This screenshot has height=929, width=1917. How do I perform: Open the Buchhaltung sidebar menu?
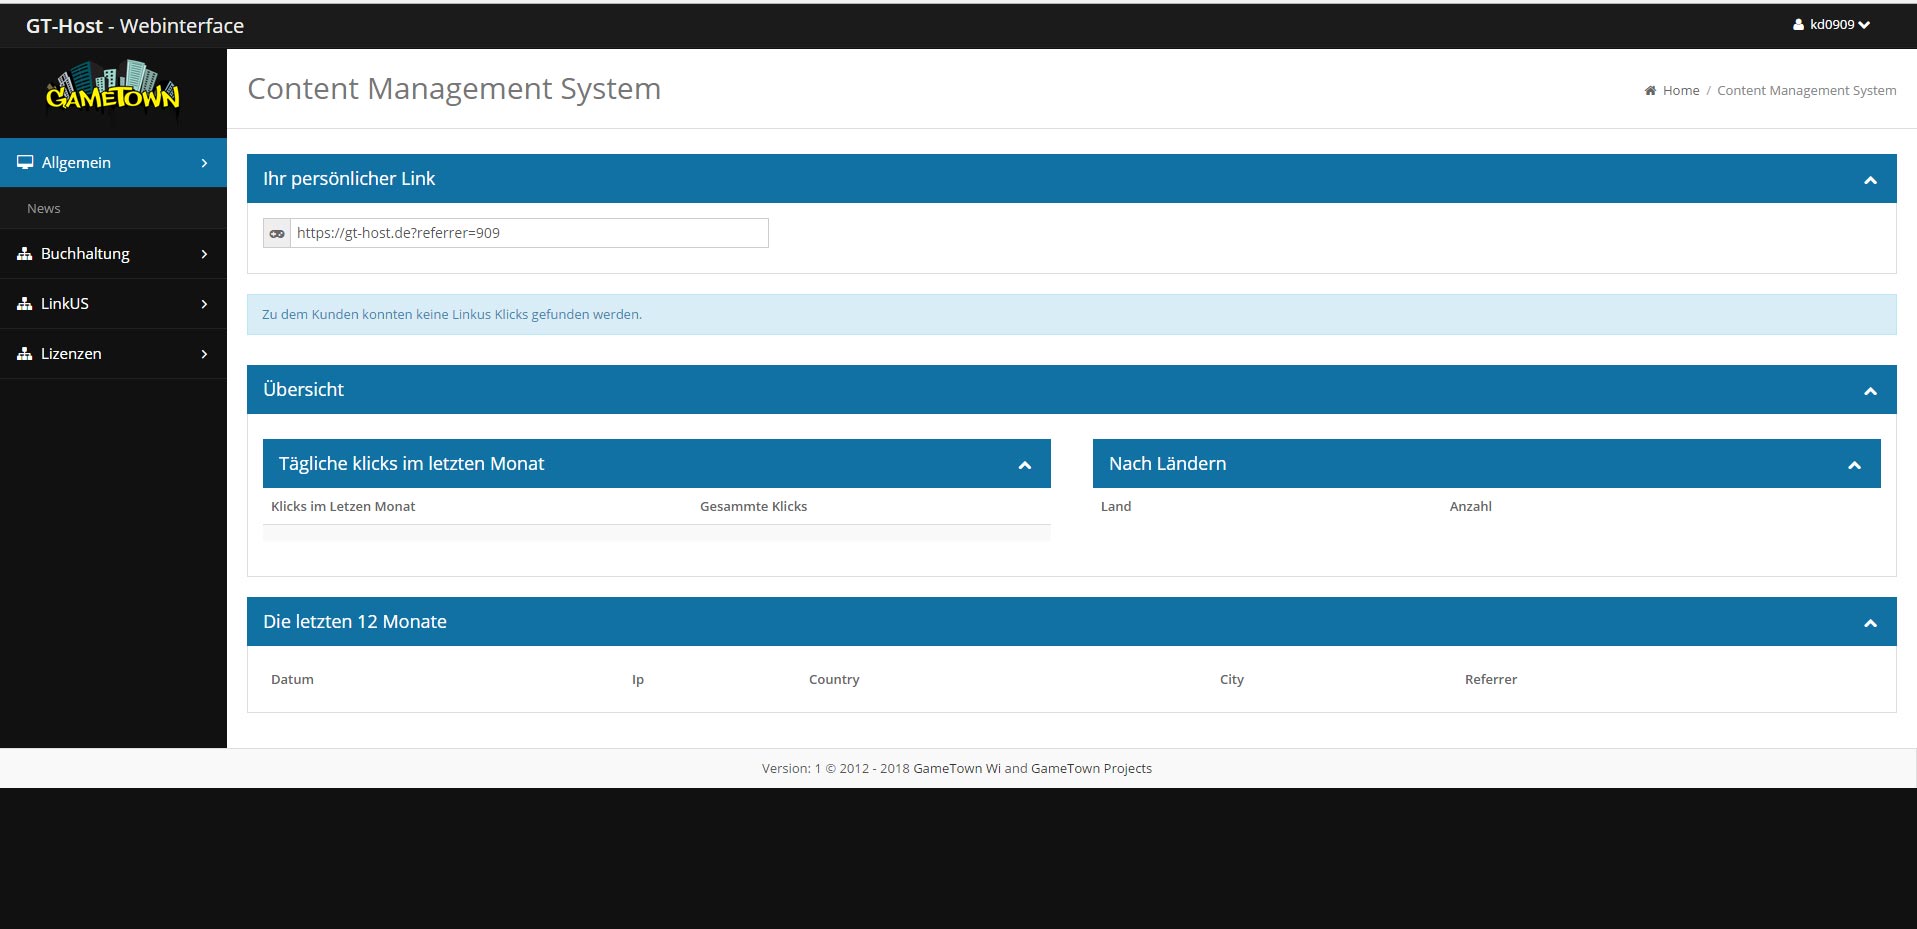[113, 254]
